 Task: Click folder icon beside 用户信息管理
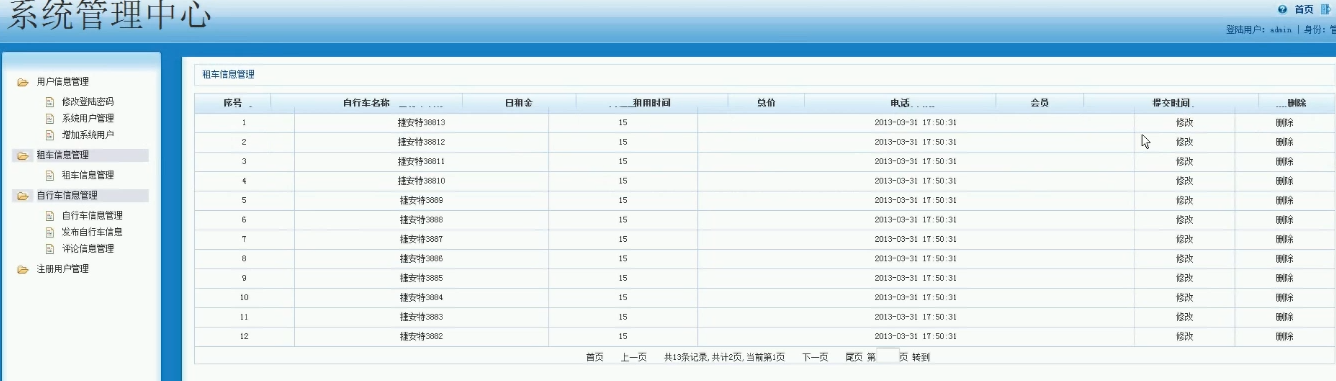coord(23,82)
